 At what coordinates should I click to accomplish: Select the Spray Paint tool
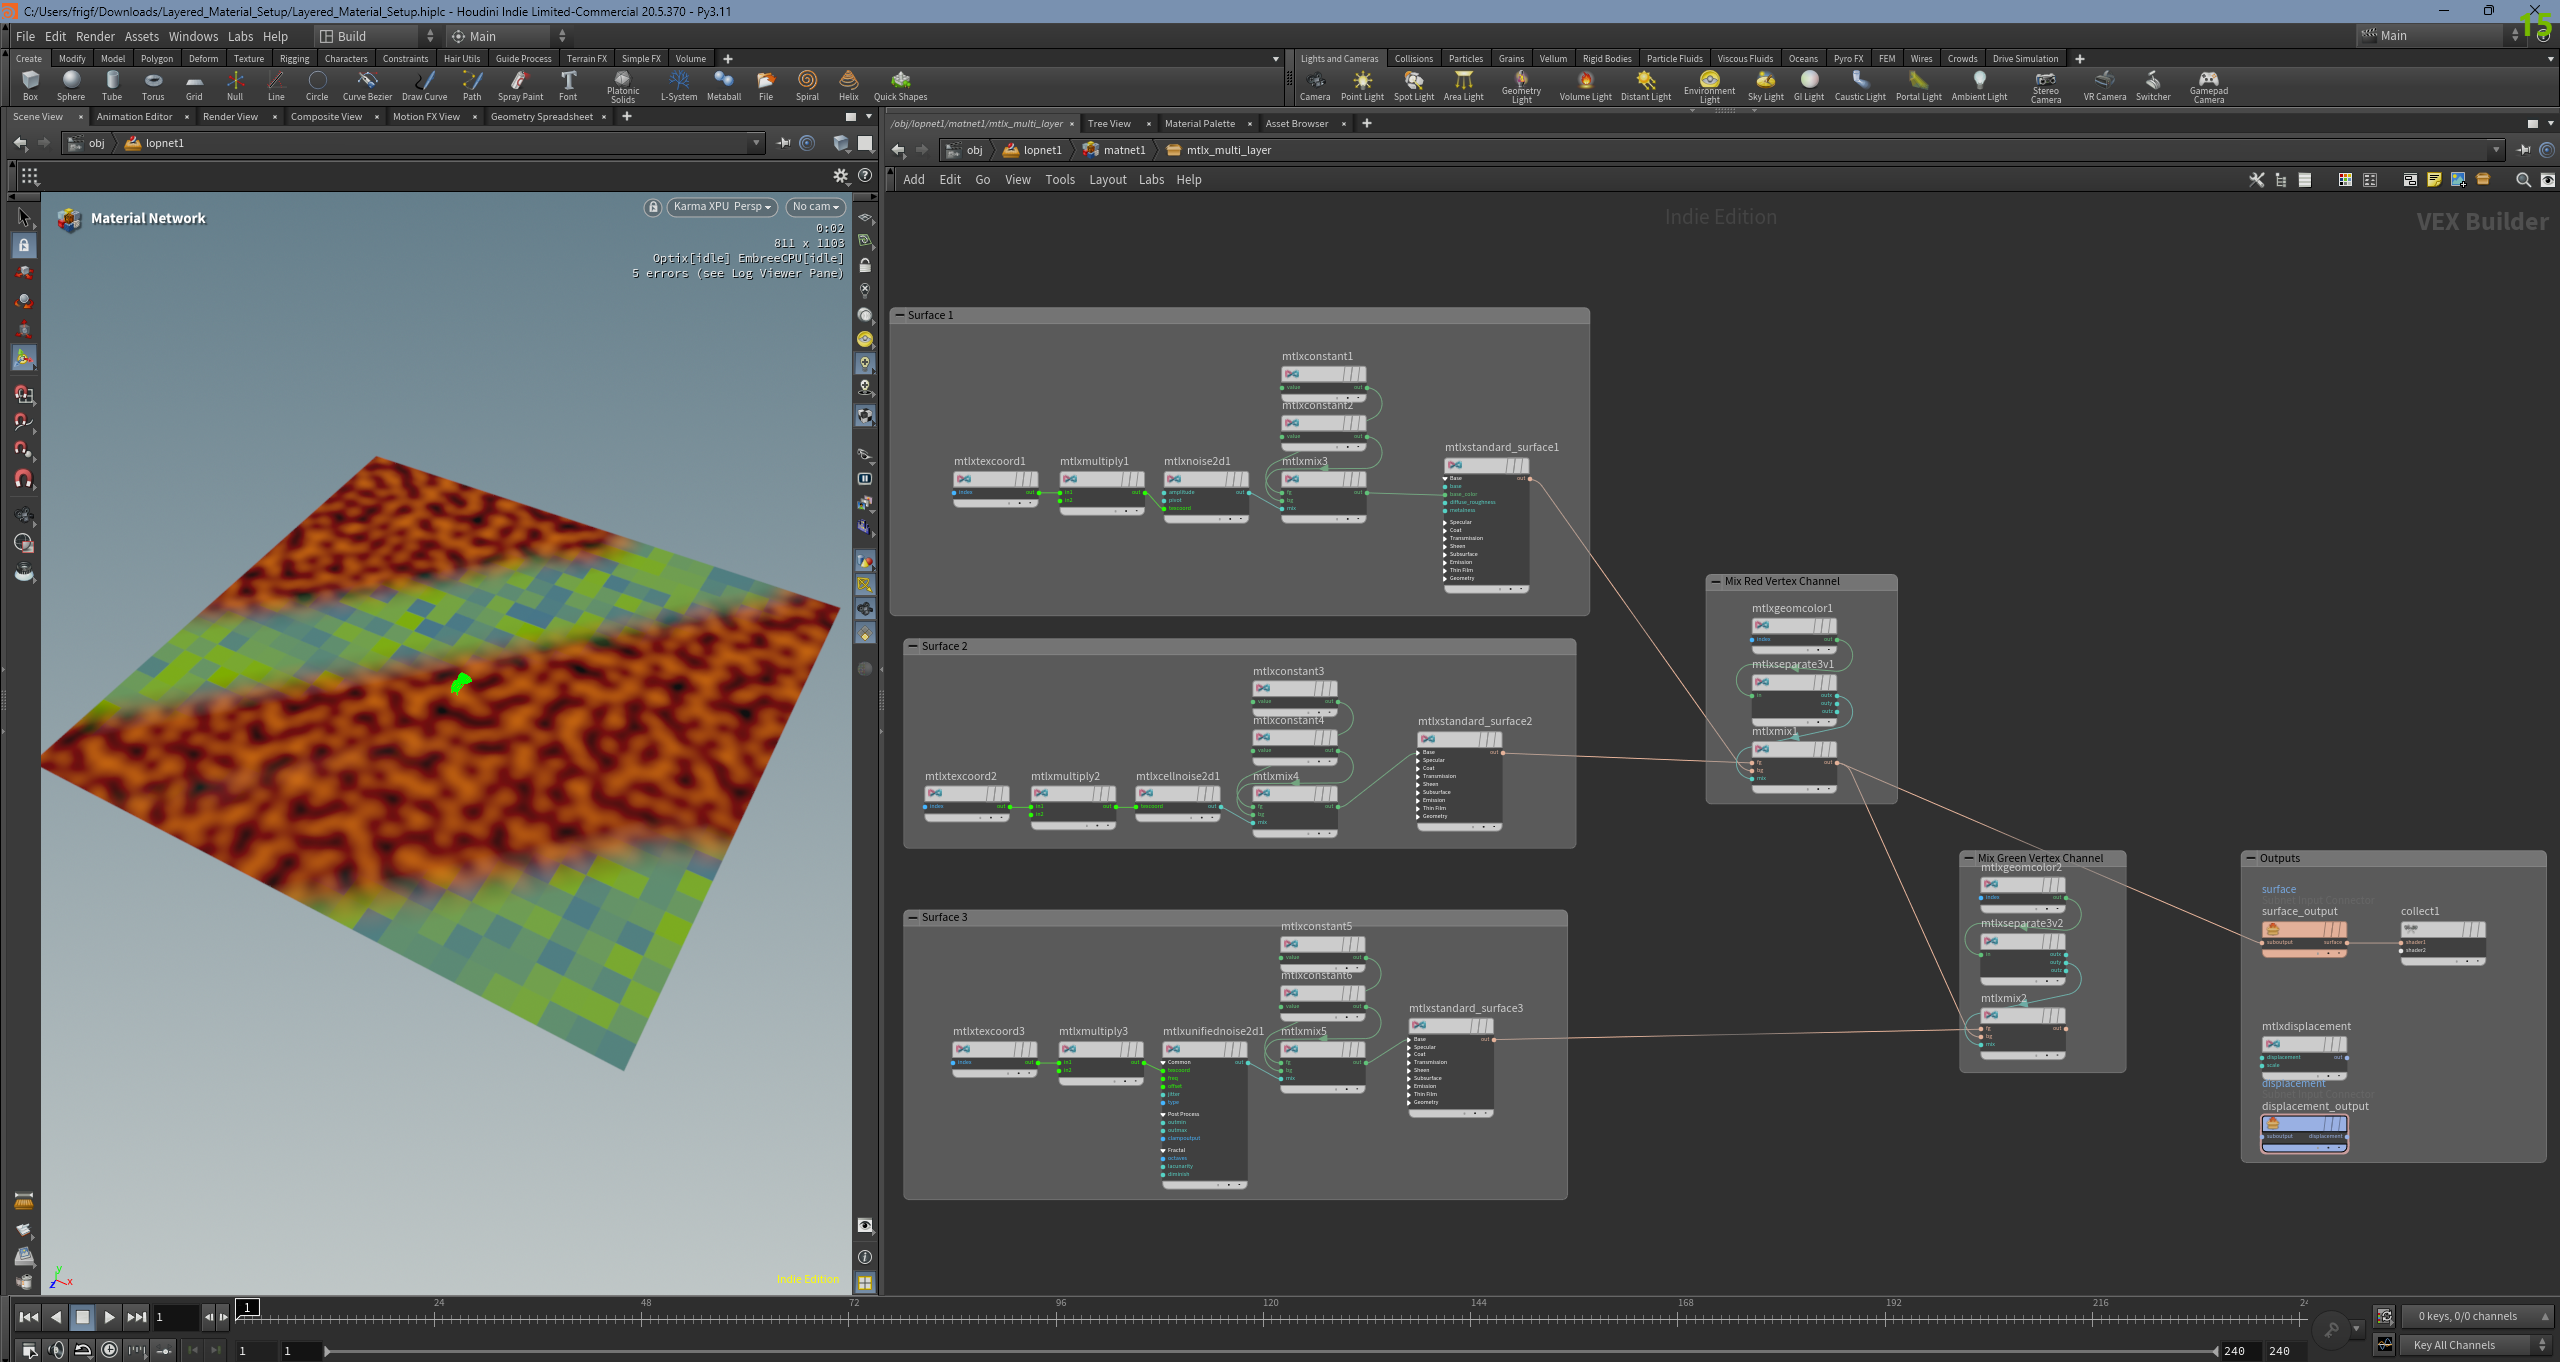[520, 85]
